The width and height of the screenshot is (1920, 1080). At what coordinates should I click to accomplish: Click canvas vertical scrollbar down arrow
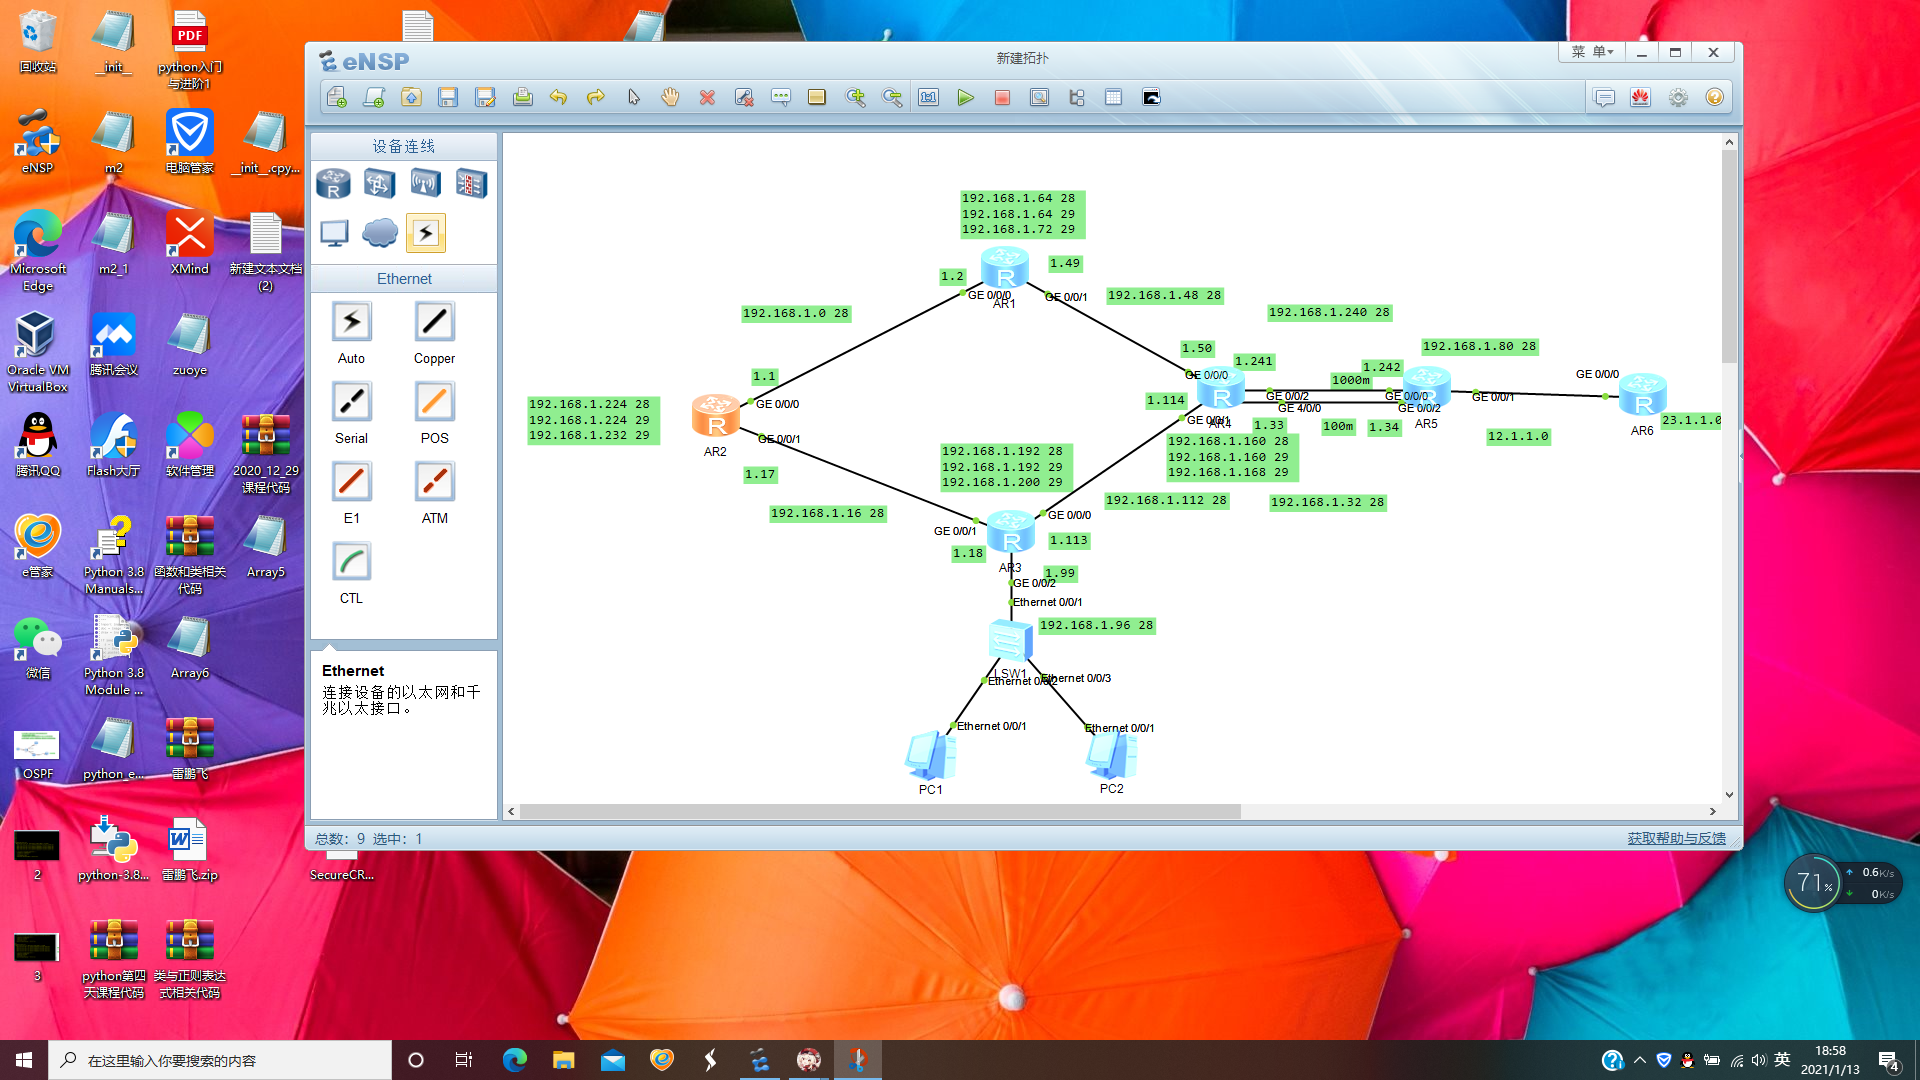pos(1729,795)
